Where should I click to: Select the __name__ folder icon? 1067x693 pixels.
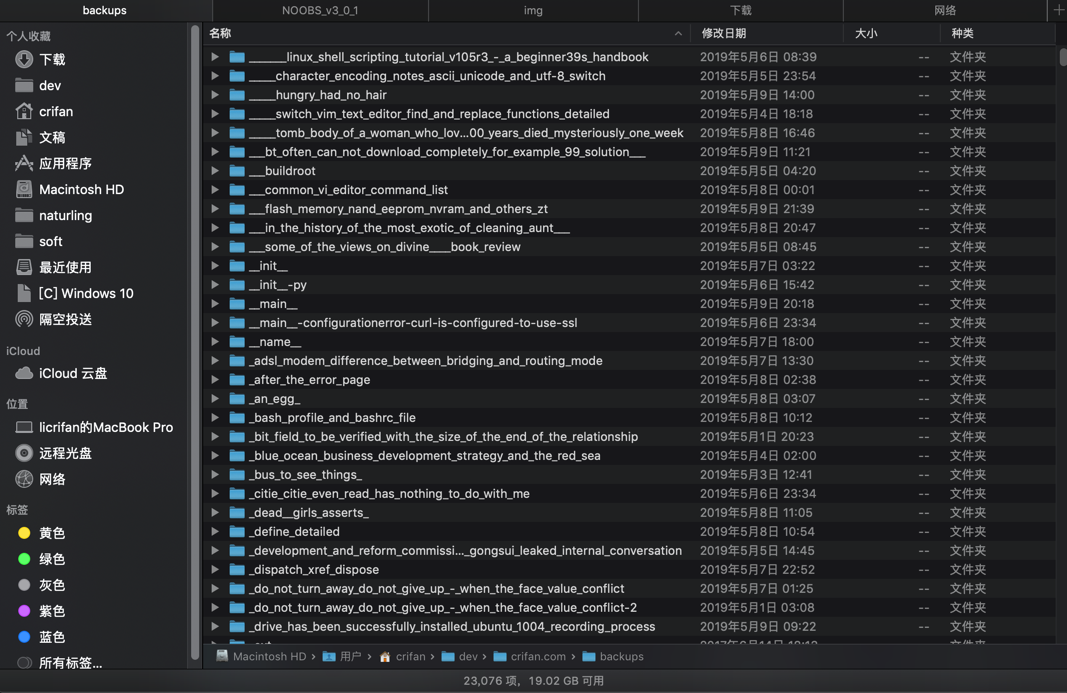pos(237,342)
